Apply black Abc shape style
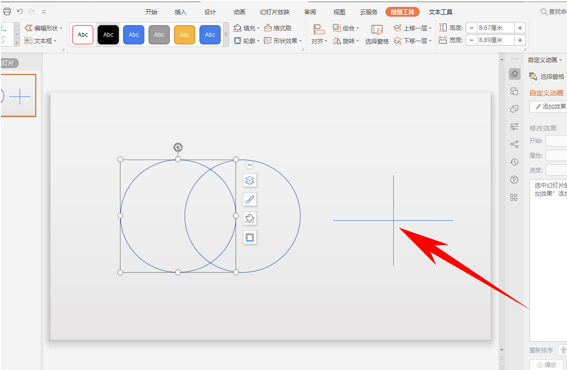Image resolution: width=567 pixels, height=370 pixels. (108, 35)
